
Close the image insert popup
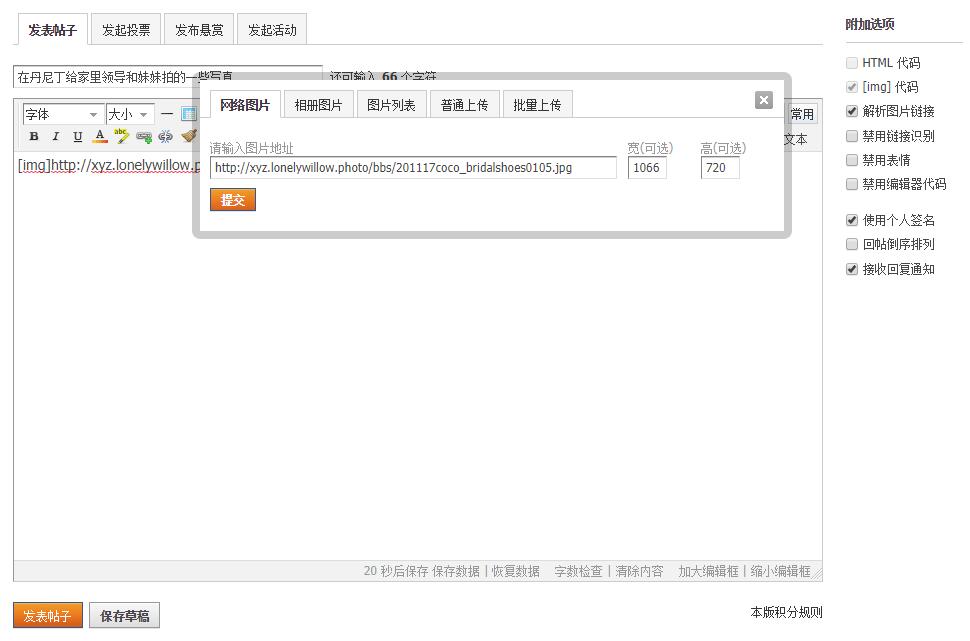[x=764, y=100]
